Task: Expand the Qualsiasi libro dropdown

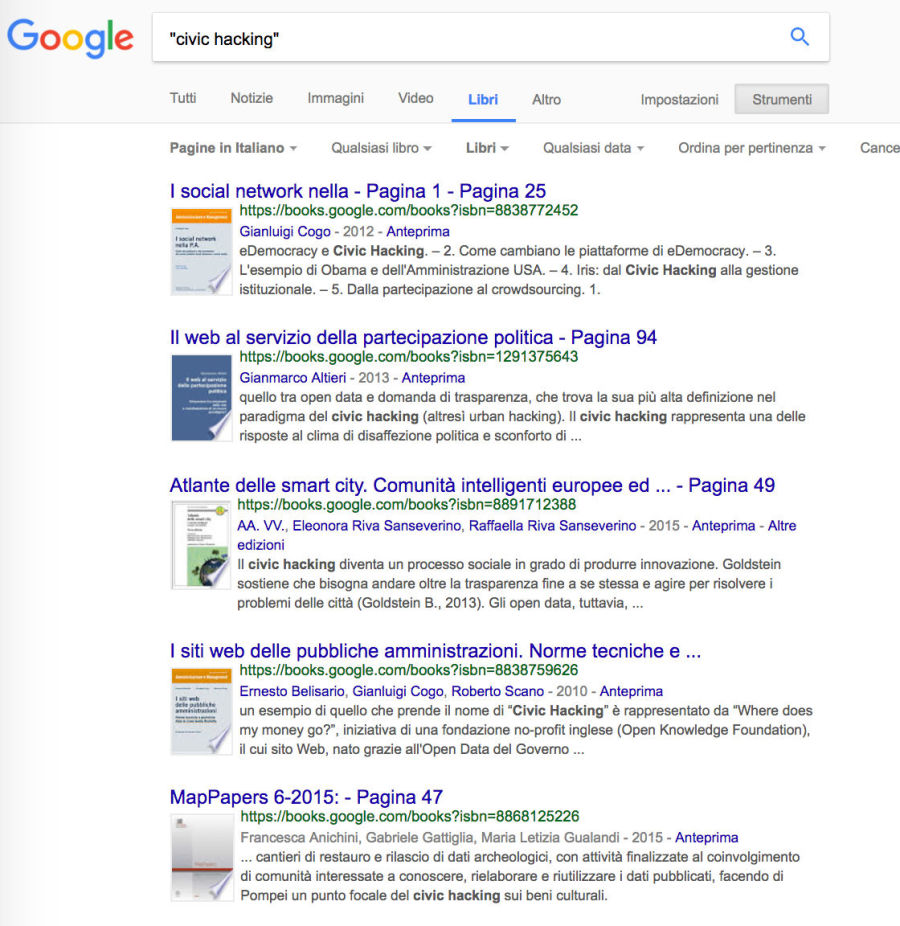Action: click(x=381, y=148)
